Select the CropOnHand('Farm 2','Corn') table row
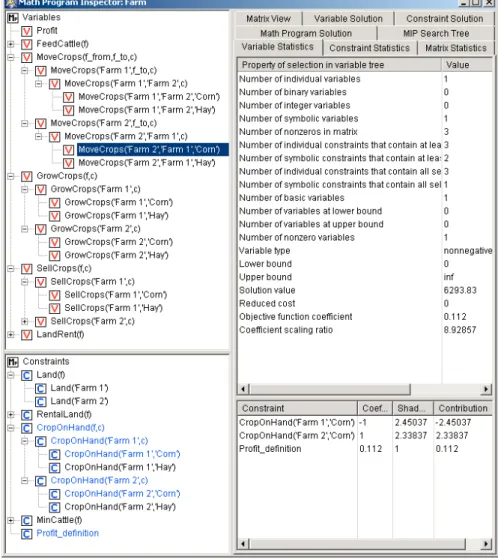The height and width of the screenshot is (559, 498). click(365, 436)
